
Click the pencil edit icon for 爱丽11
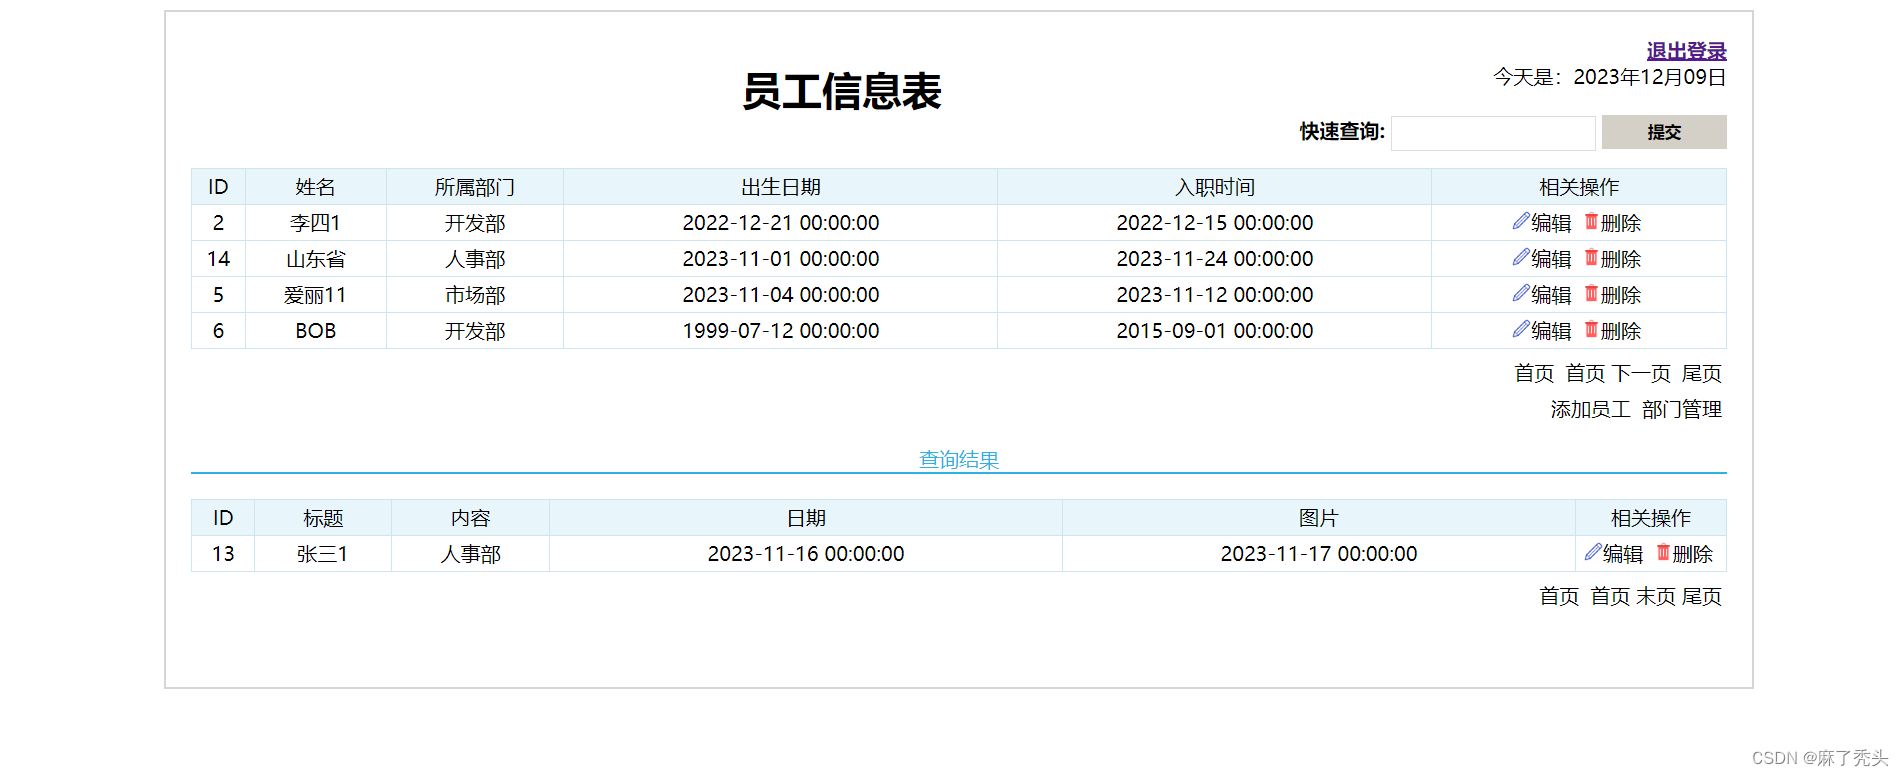[1521, 293]
